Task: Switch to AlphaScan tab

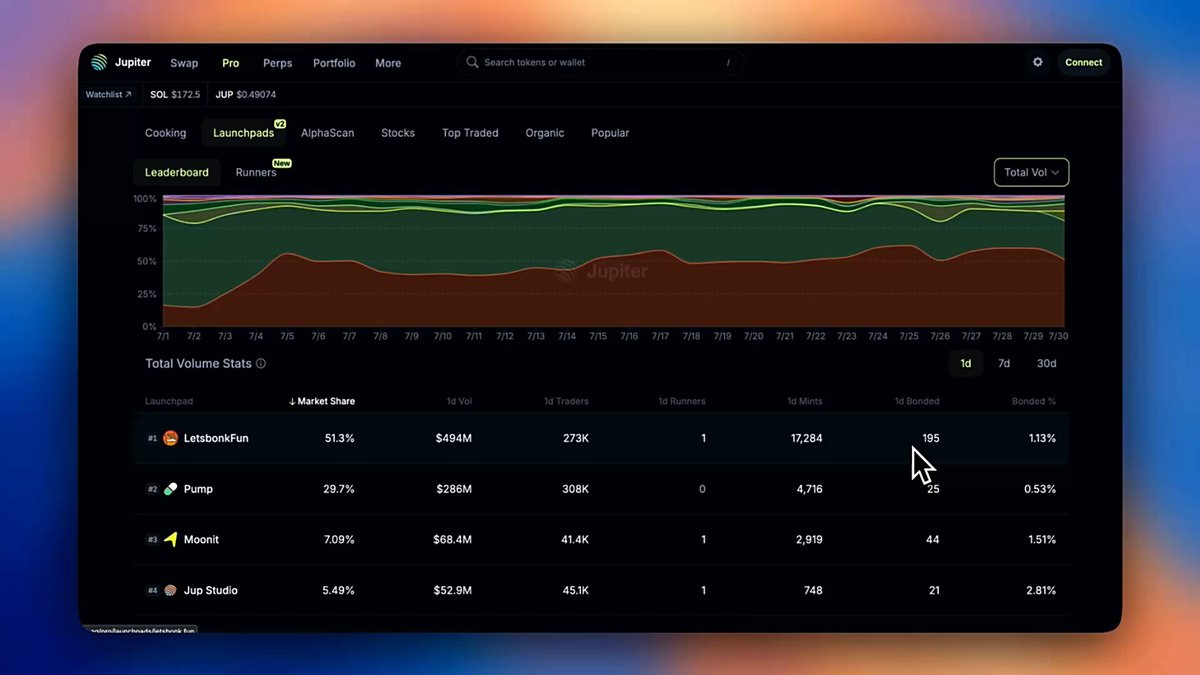Action: click(328, 133)
